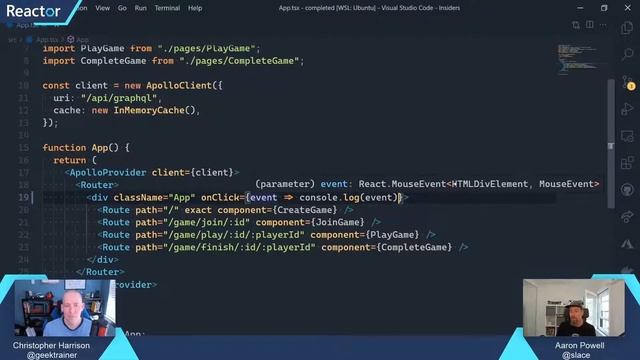Open the Explorer view in activity bar
The image size is (640, 360).
(627, 28)
